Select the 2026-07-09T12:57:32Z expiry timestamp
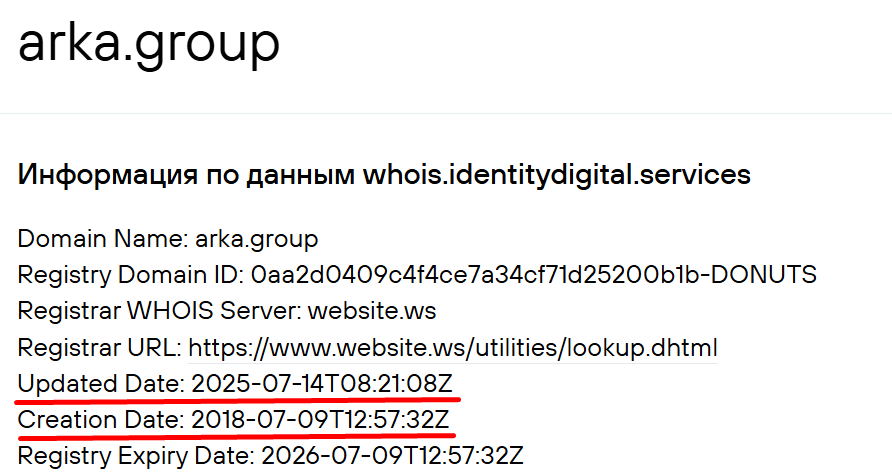This screenshot has width=892, height=476. [x=392, y=457]
